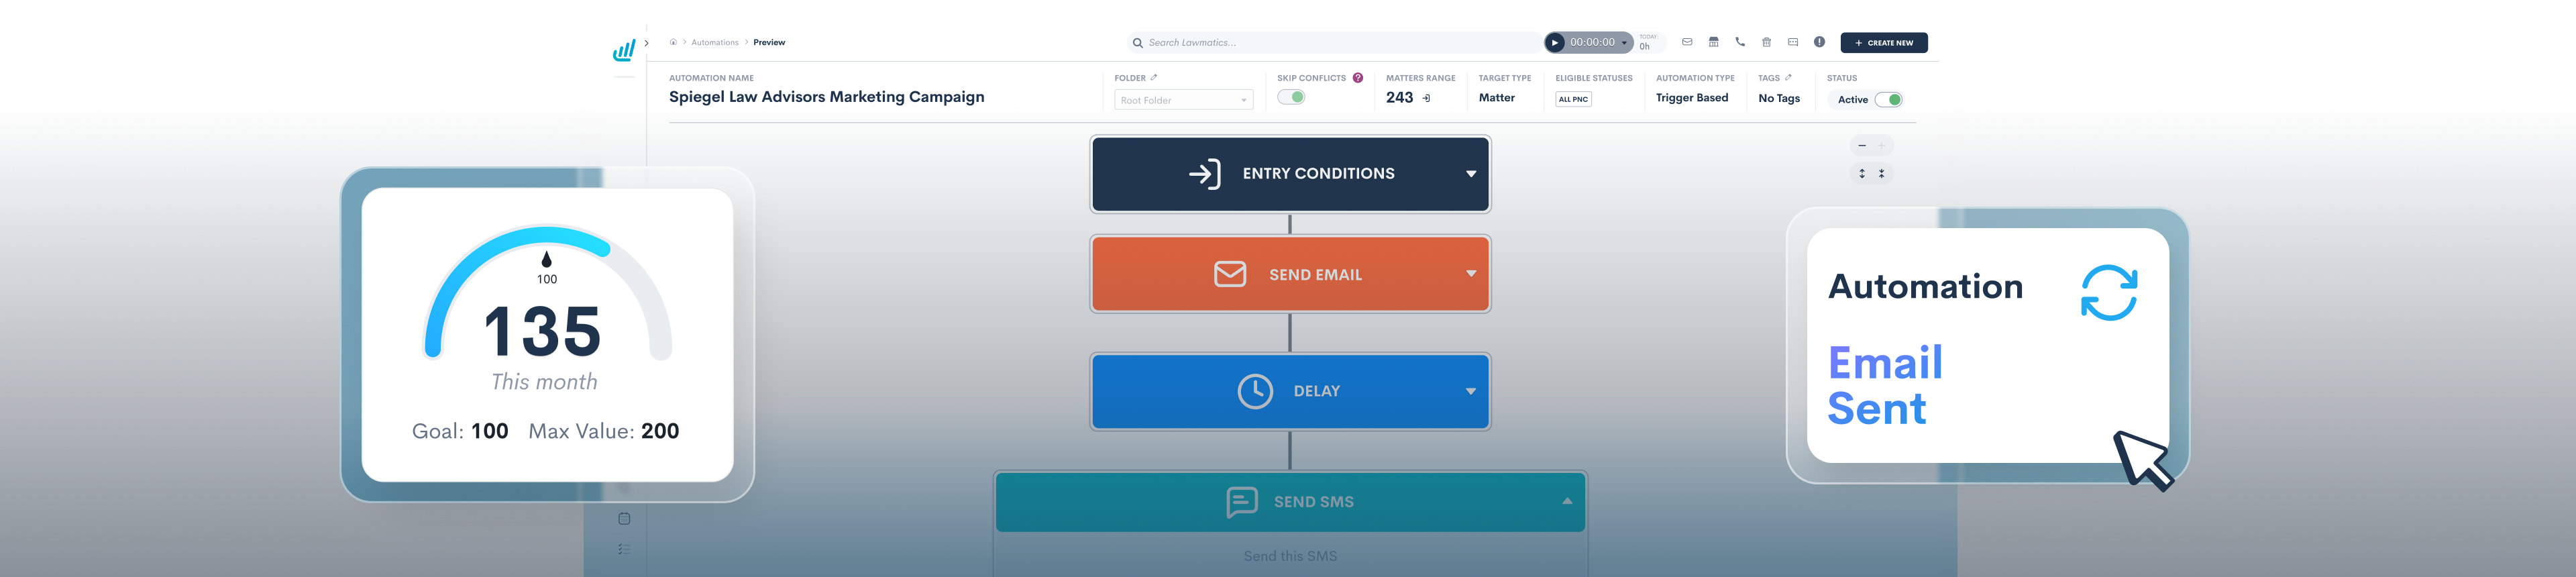Click the 'Send this SMS' text
2576x577 pixels.
coord(1290,556)
